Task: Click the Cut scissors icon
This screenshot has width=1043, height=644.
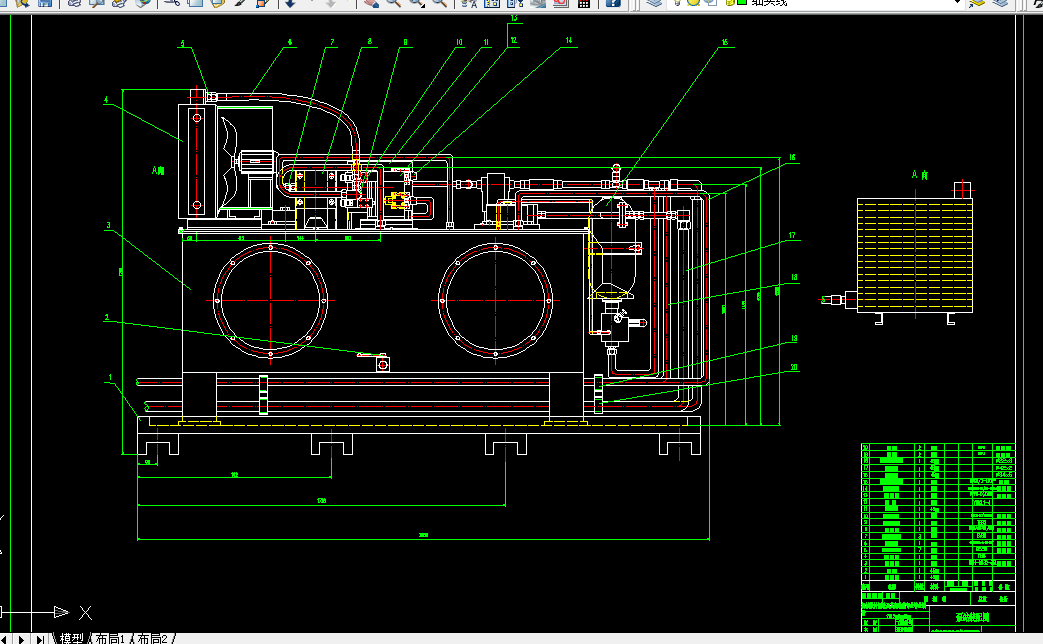Action: (172, 3)
